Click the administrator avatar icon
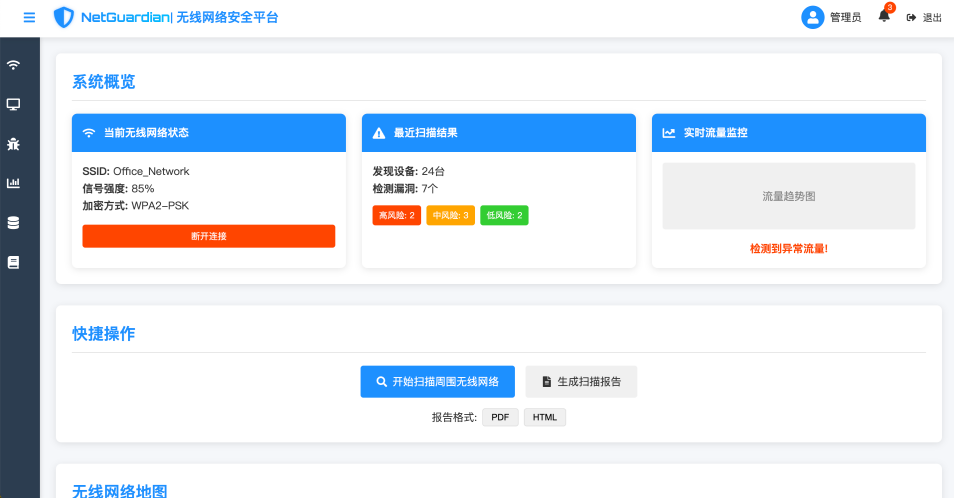954x498 pixels. tap(812, 18)
